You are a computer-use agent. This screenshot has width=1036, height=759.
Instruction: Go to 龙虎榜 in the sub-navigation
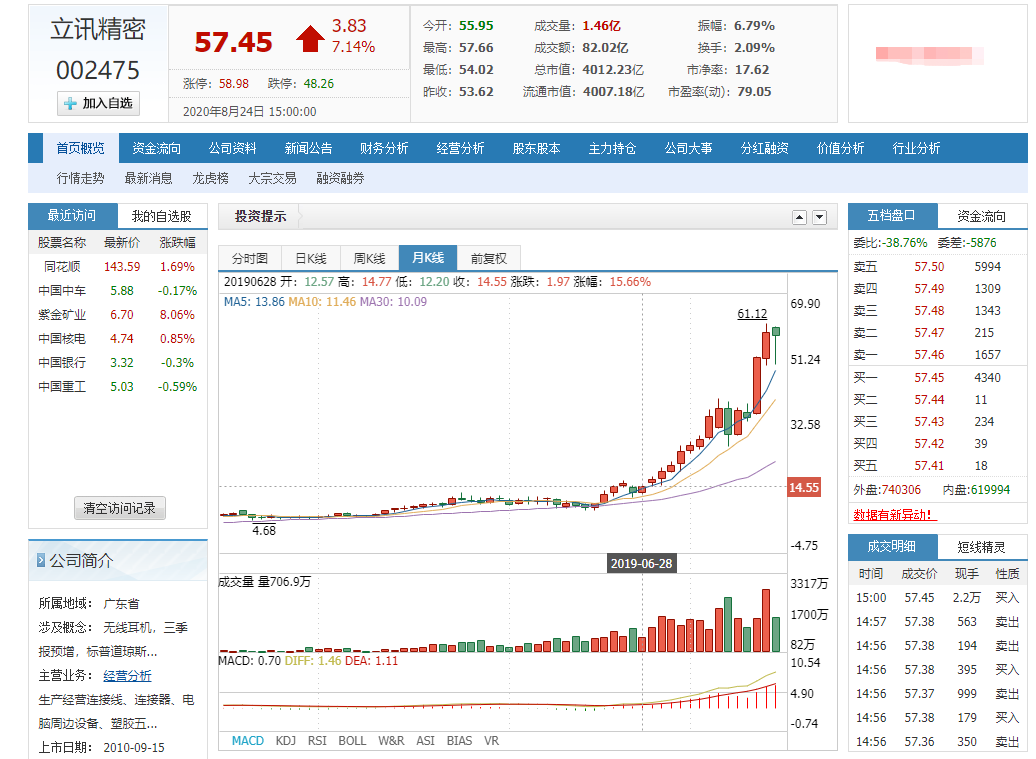click(210, 178)
